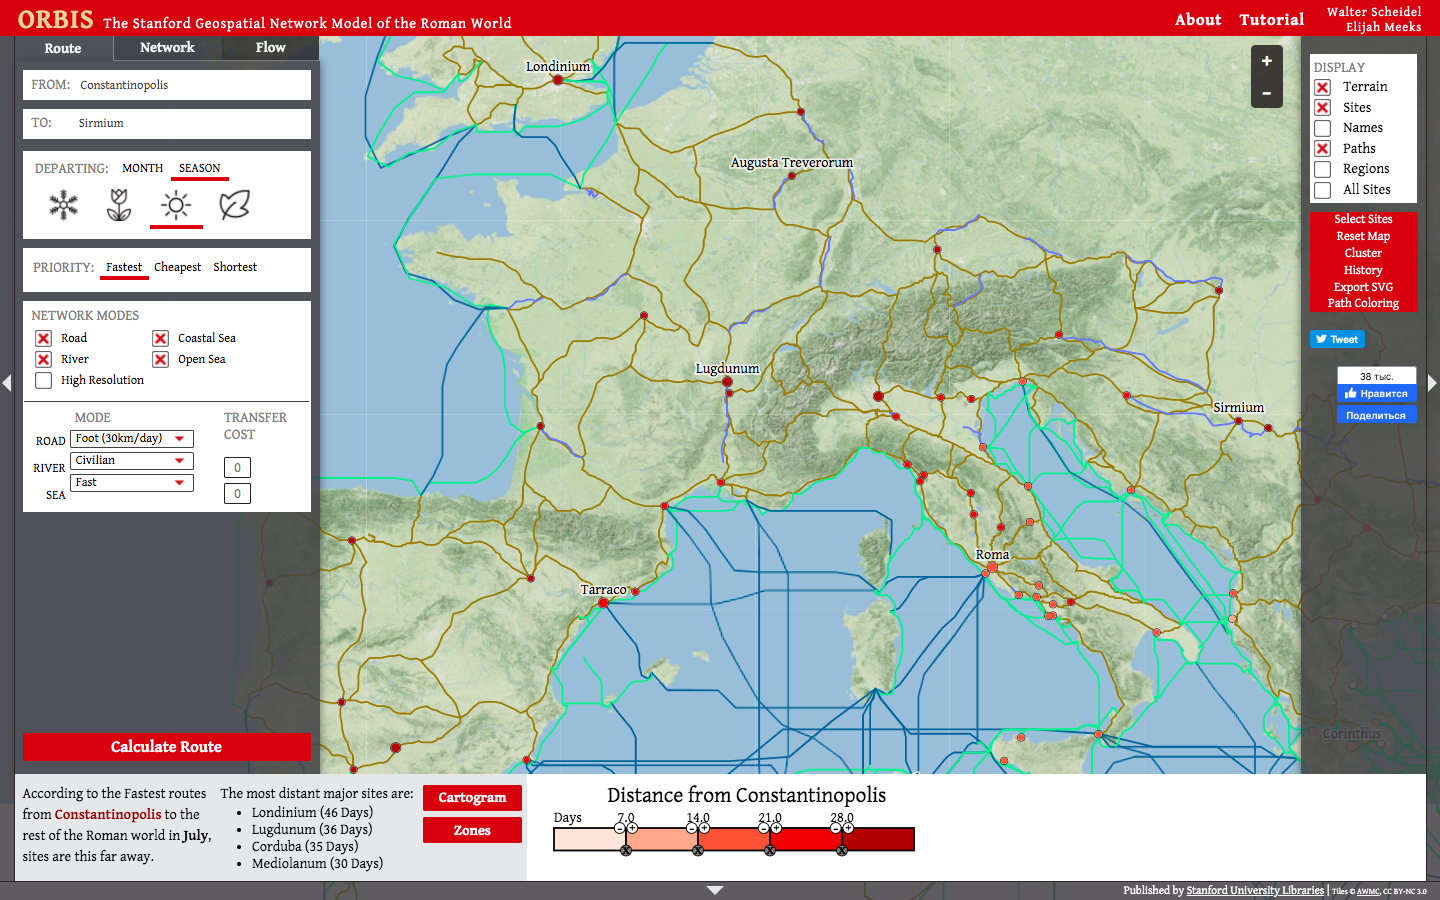Open the Road mode Foot dropdown
The width and height of the screenshot is (1440, 900).
pyautogui.click(x=132, y=439)
